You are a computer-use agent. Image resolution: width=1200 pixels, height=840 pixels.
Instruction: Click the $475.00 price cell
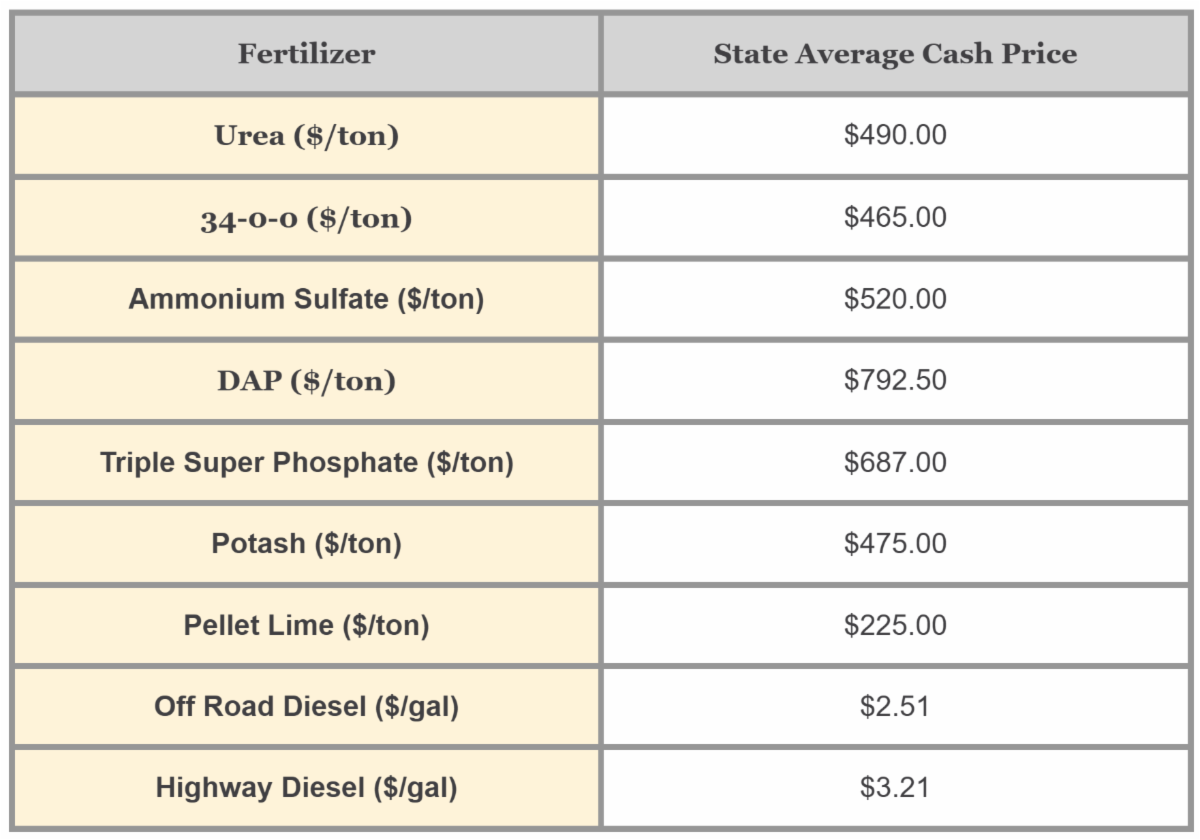tap(895, 544)
